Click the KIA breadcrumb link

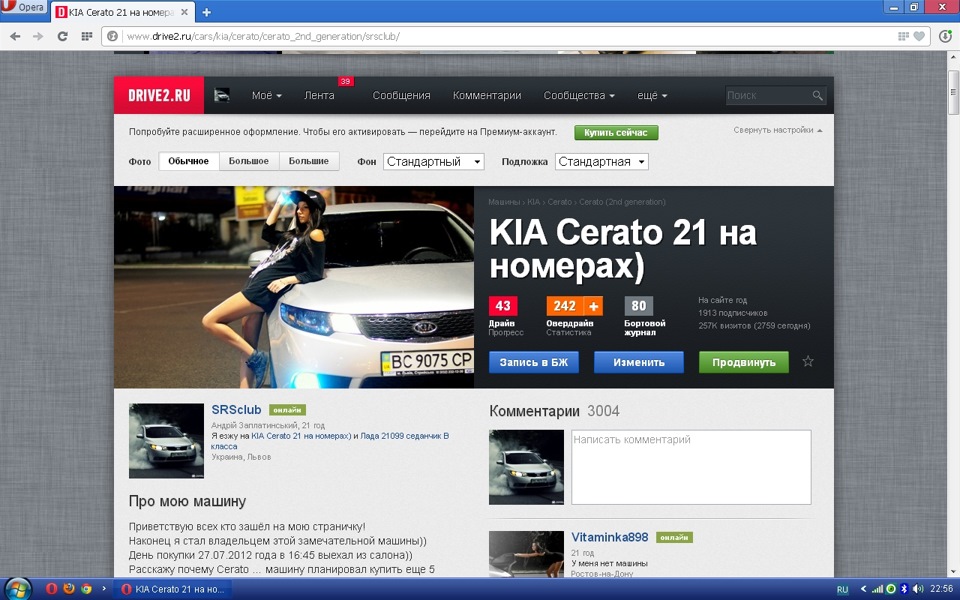[533, 201]
